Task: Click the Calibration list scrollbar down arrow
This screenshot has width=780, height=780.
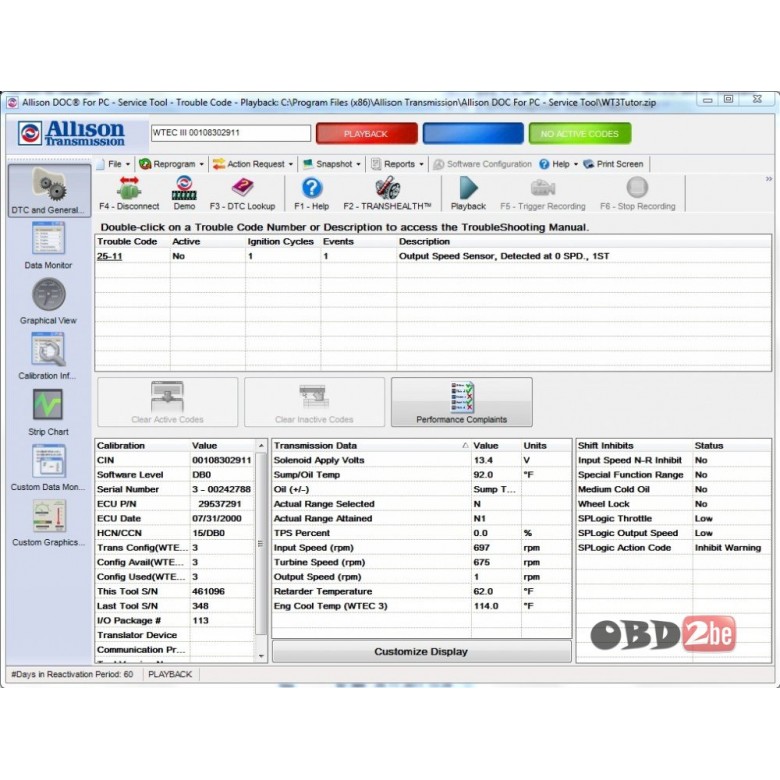Action: pyautogui.click(x=261, y=657)
